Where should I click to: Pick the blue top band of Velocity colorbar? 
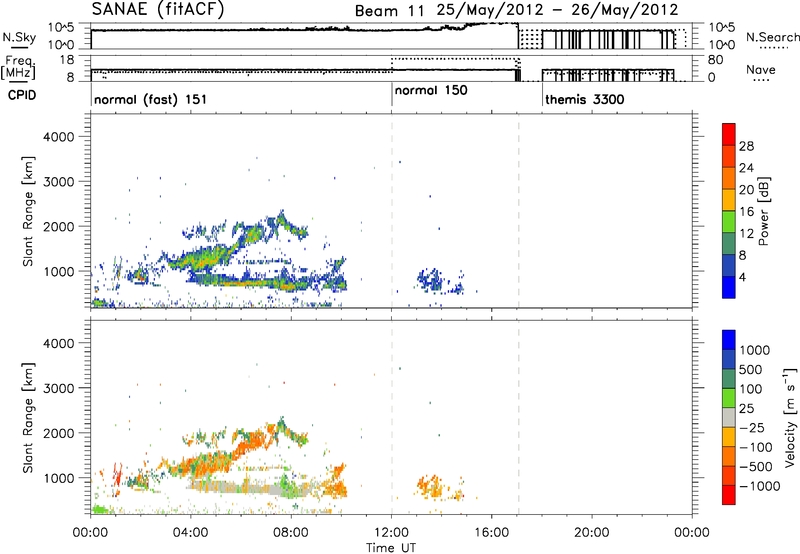tap(729, 340)
